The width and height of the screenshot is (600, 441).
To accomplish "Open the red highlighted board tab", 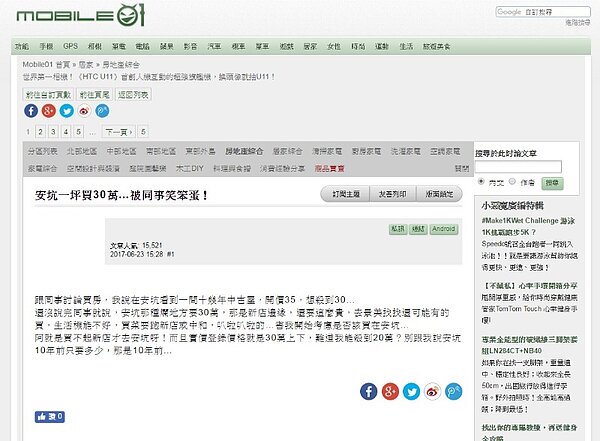I will (329, 168).
